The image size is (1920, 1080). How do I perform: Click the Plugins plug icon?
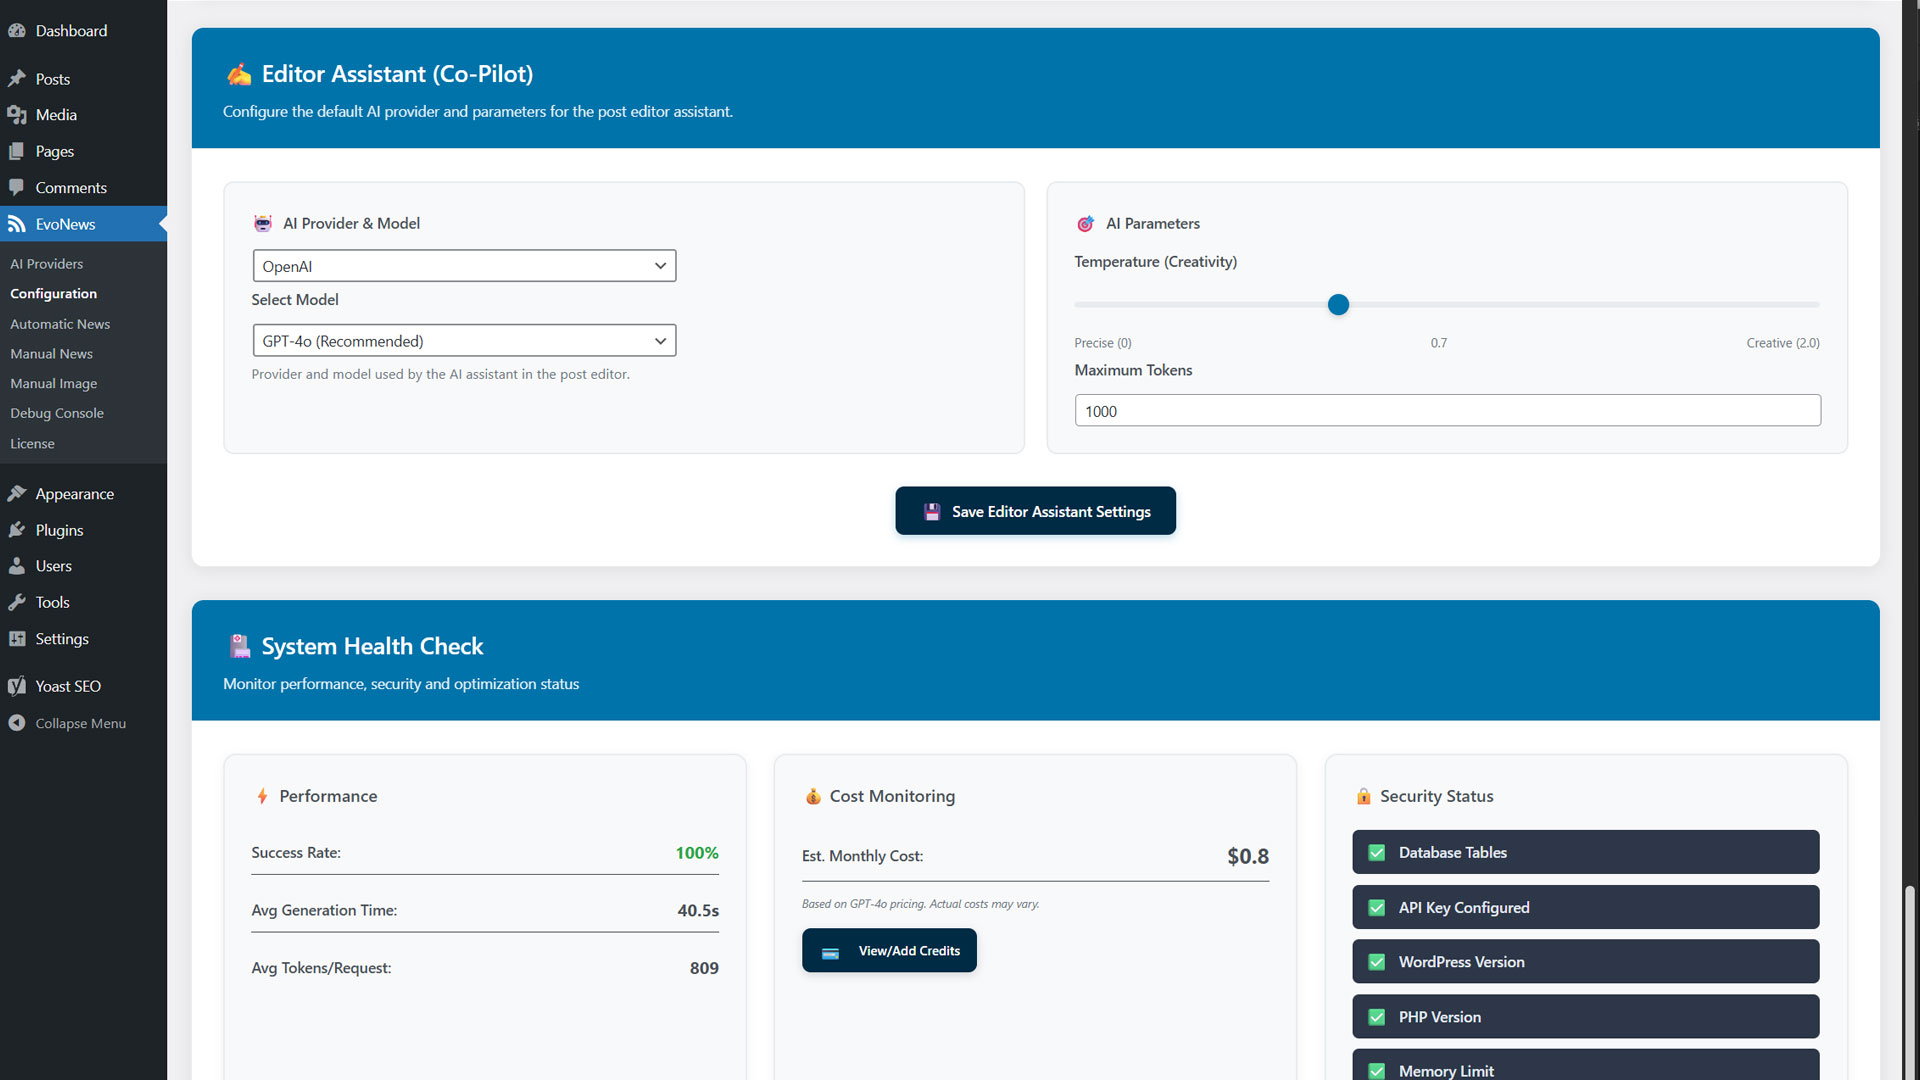point(17,530)
